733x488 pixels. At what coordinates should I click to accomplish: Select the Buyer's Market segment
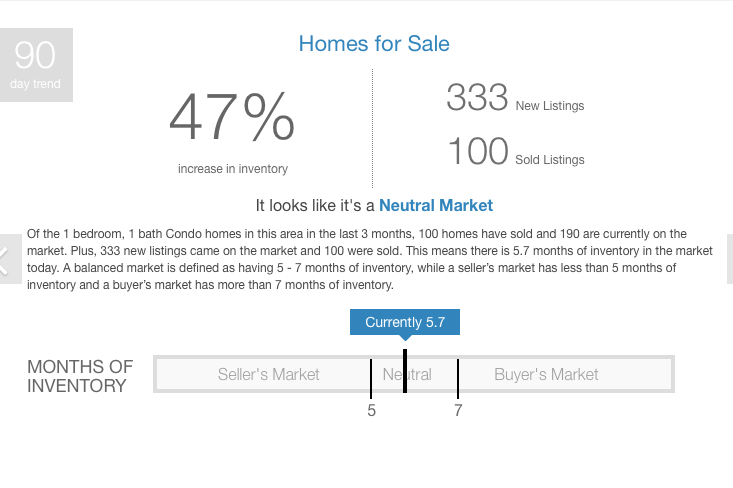(546, 374)
